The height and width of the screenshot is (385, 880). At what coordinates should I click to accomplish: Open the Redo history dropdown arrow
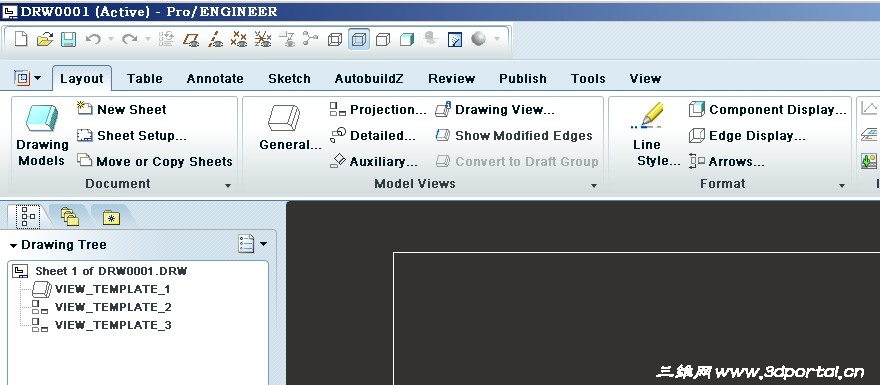click(148, 39)
